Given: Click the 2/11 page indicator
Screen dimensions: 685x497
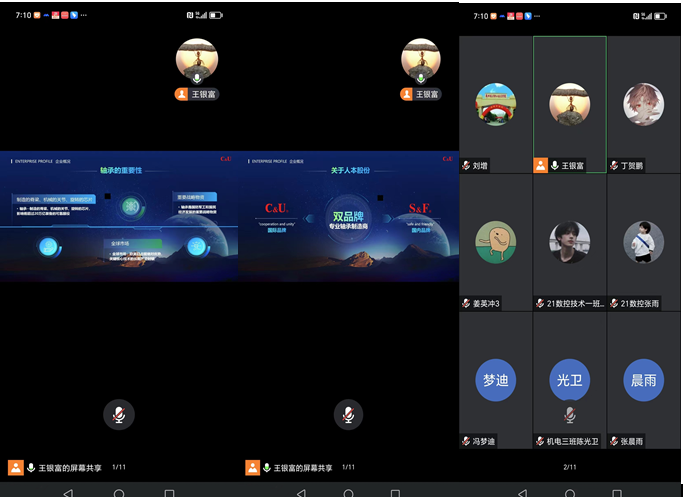Looking at the screenshot, I should tap(570, 467).
